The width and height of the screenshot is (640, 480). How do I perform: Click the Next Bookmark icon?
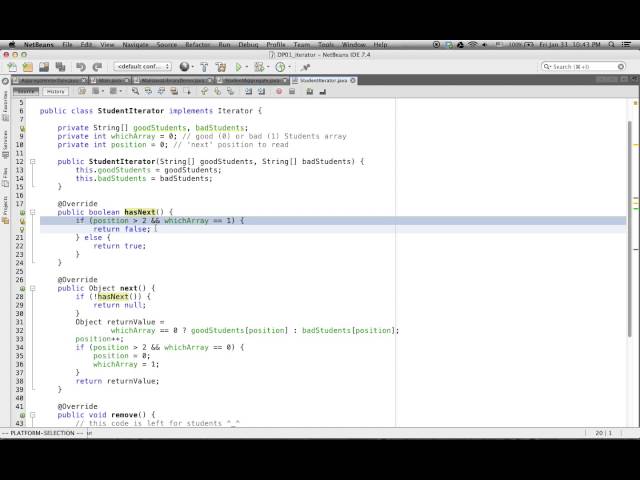click(x=217, y=91)
